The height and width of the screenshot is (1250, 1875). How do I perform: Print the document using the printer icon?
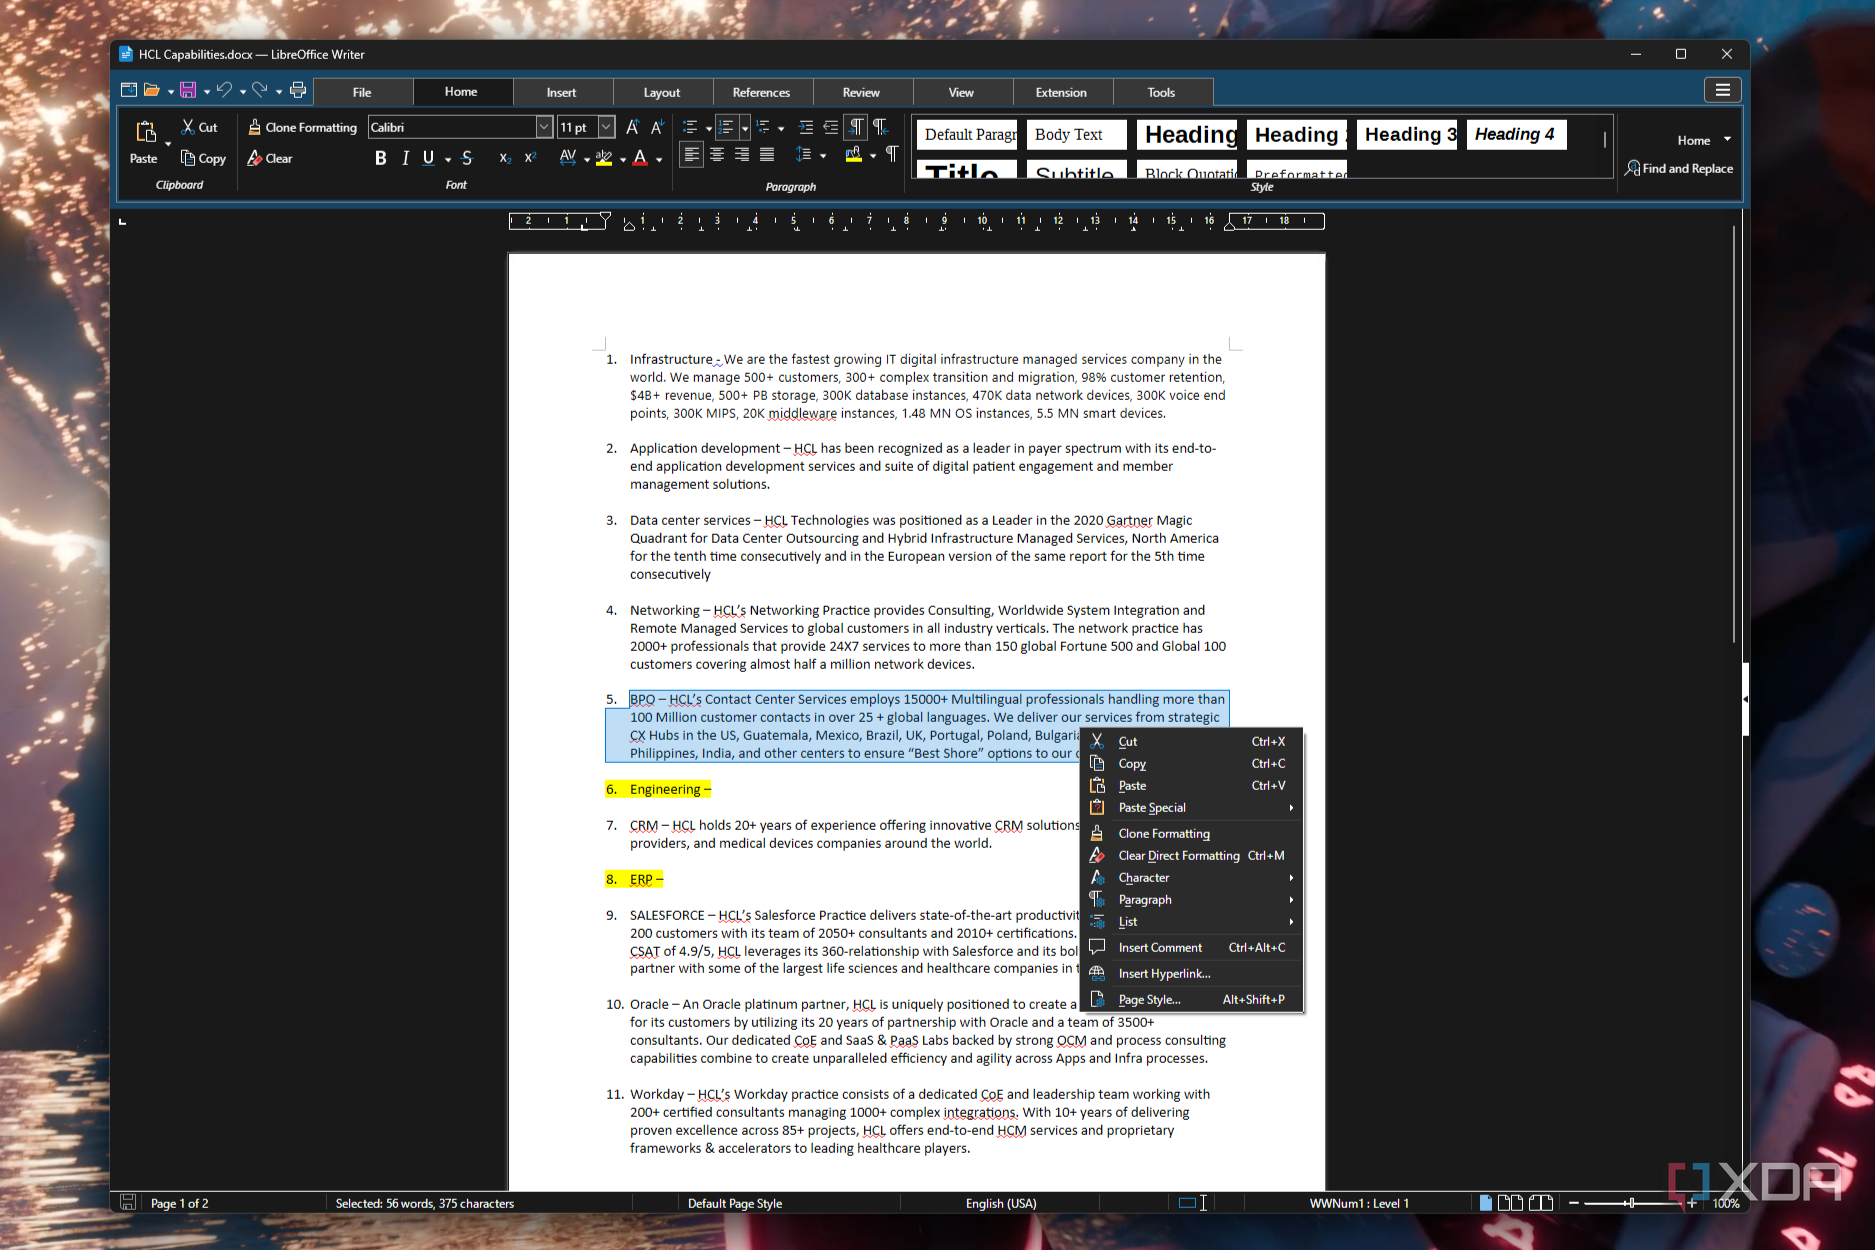pyautogui.click(x=297, y=90)
